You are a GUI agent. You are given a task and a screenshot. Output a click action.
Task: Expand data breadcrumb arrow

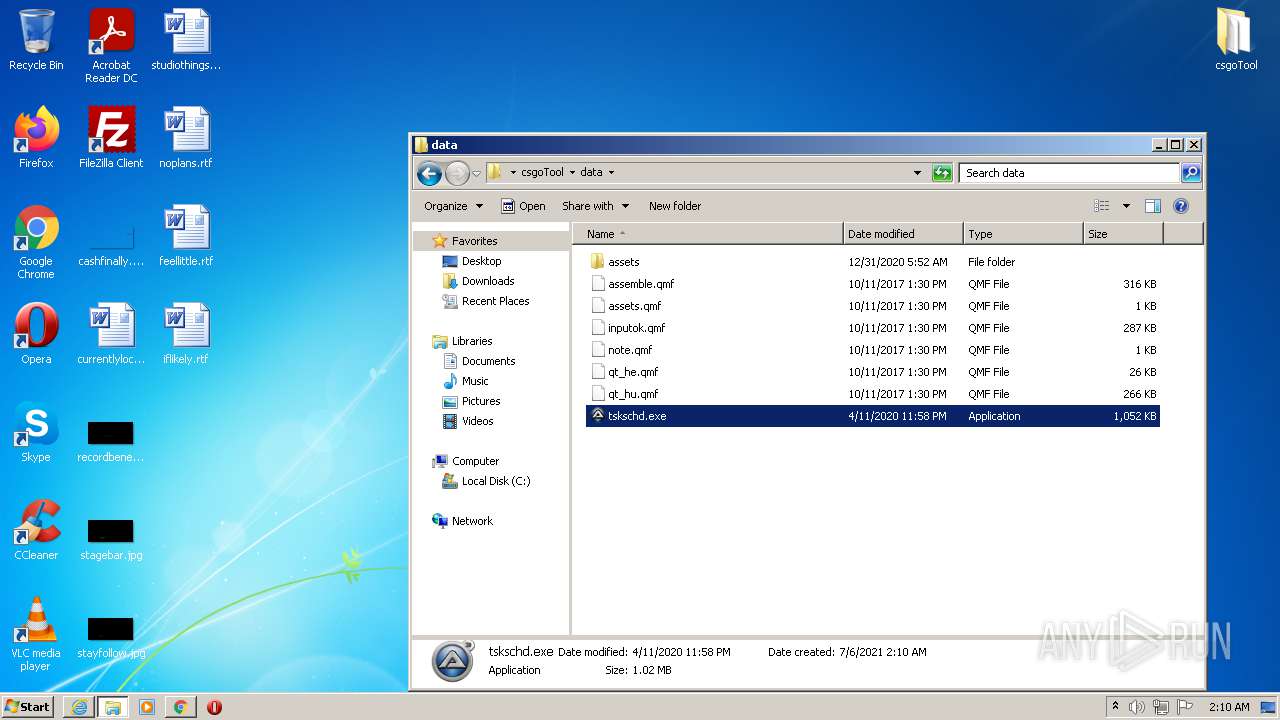[x=611, y=173]
